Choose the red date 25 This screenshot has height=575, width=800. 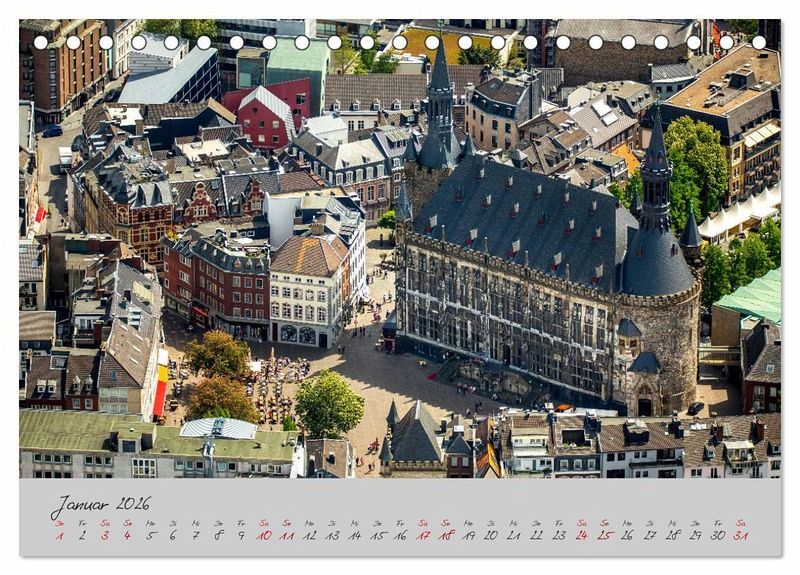pos(605,536)
